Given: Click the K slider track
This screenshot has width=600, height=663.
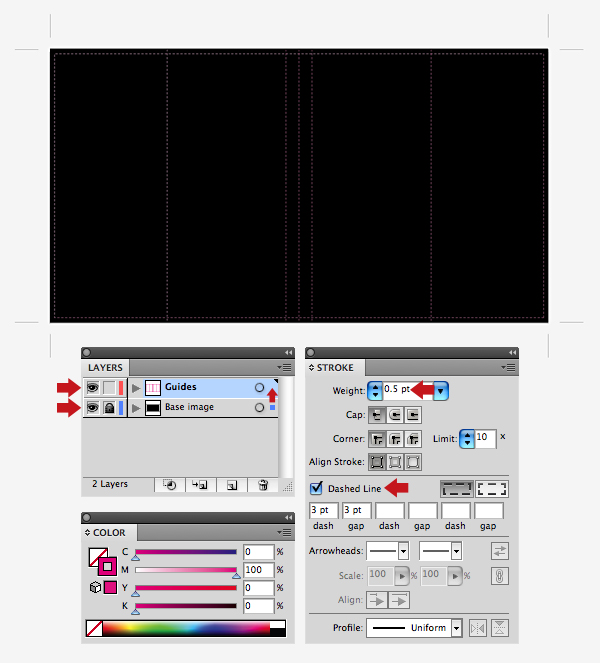Looking at the screenshot, I should click(x=186, y=606).
